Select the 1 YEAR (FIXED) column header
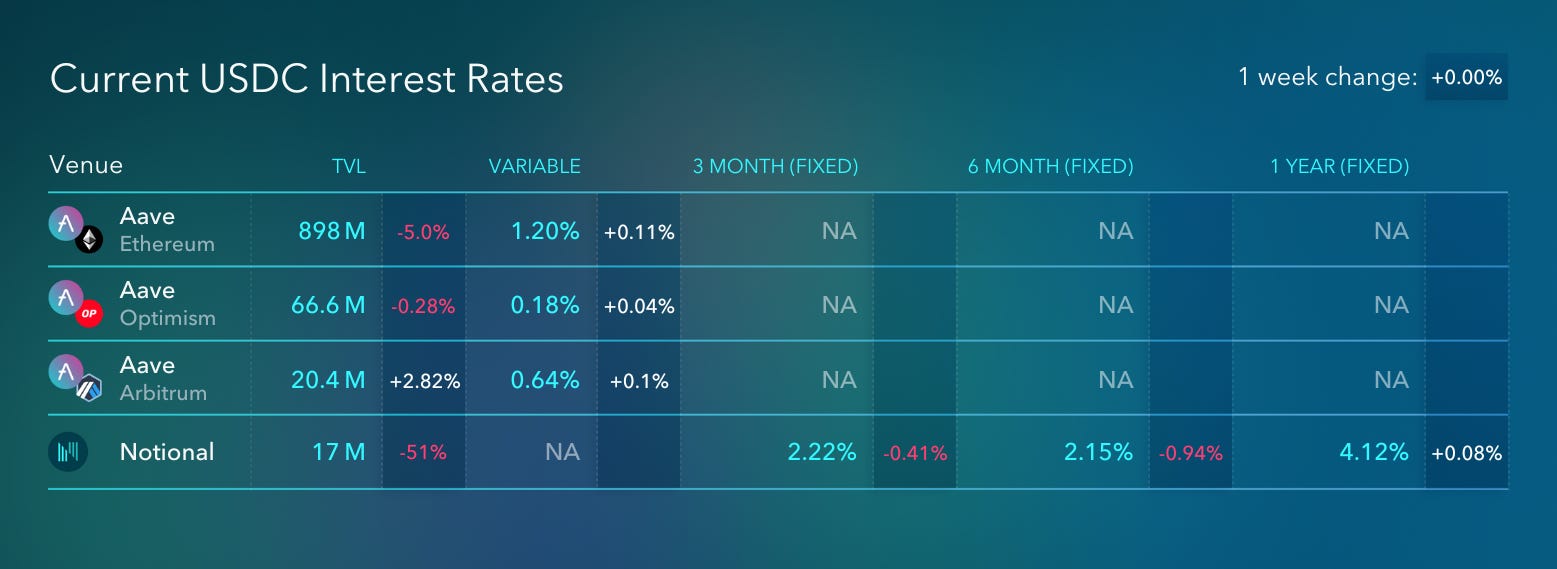Viewport: 1557px width, 569px height. point(1340,167)
